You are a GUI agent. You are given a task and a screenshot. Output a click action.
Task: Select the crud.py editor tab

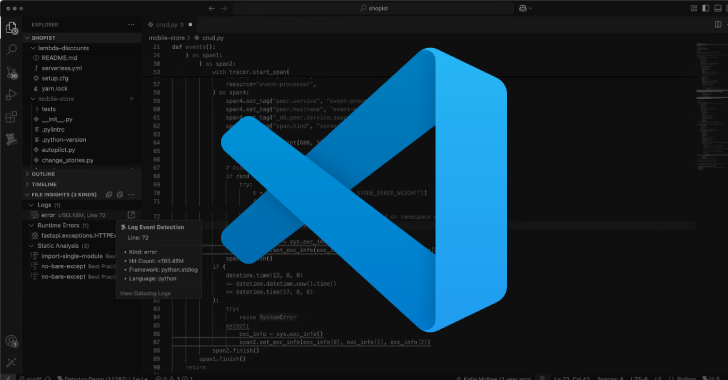click(170, 25)
